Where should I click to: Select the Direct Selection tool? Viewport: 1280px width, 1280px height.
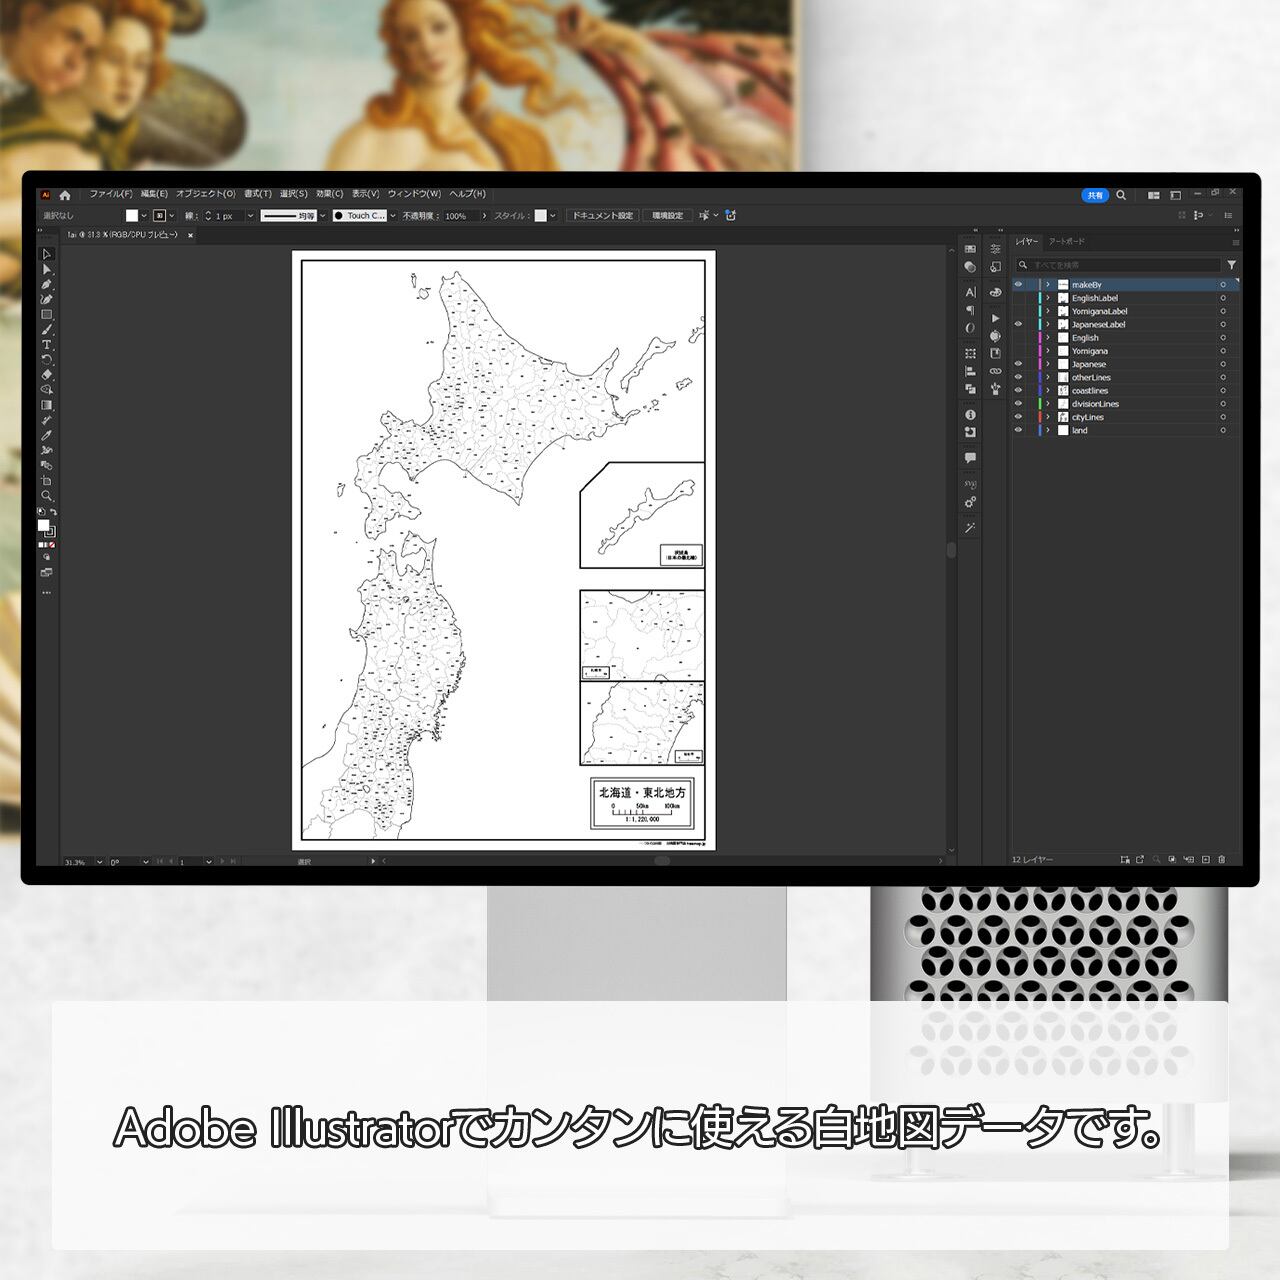click(x=46, y=270)
